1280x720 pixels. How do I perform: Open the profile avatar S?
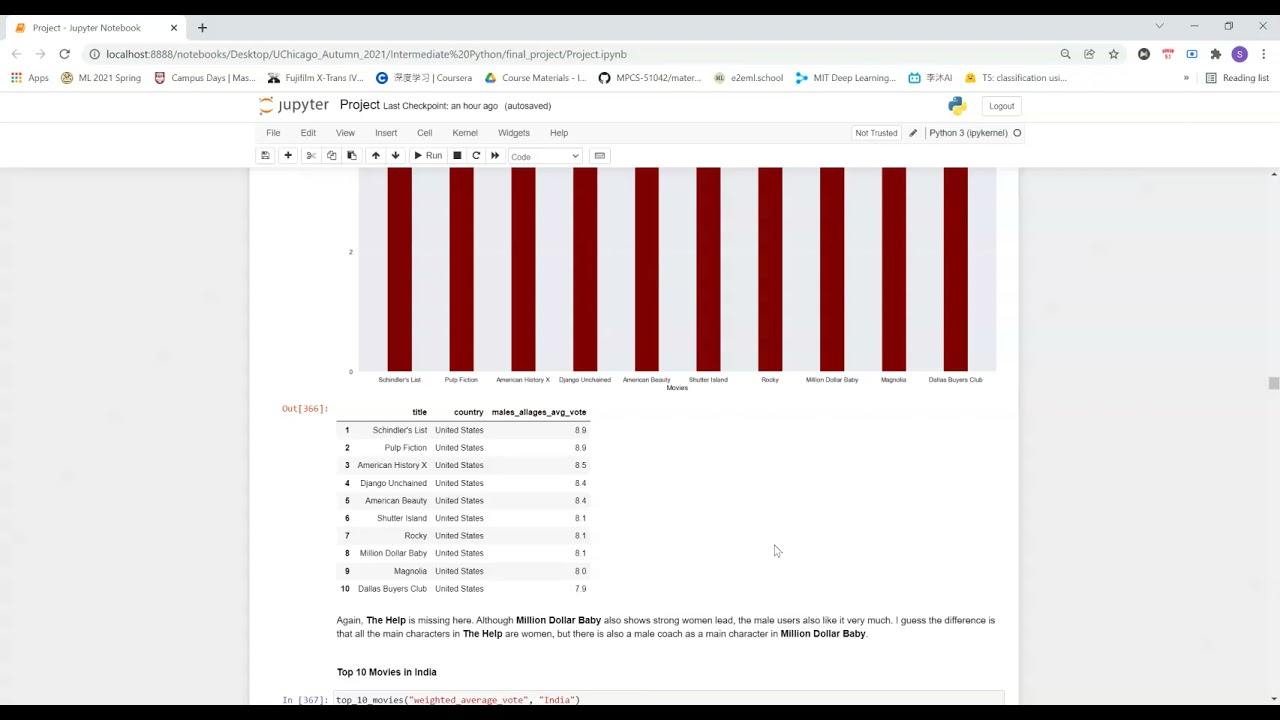[1239, 54]
